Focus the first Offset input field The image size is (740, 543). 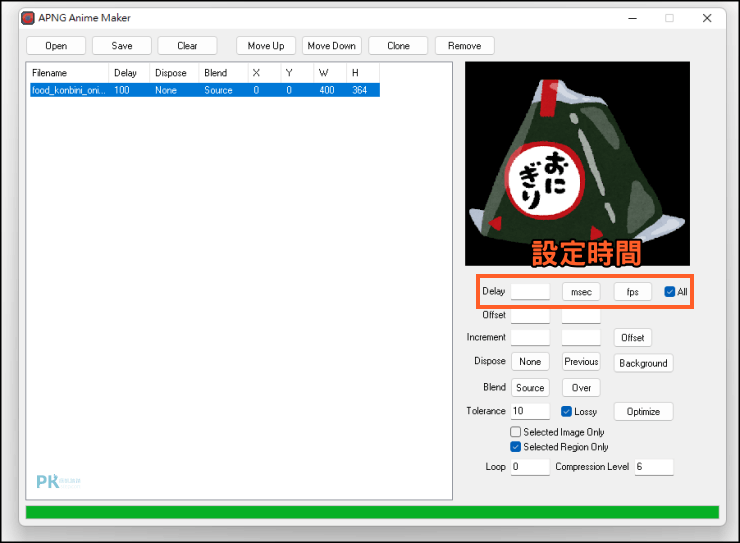click(530, 315)
